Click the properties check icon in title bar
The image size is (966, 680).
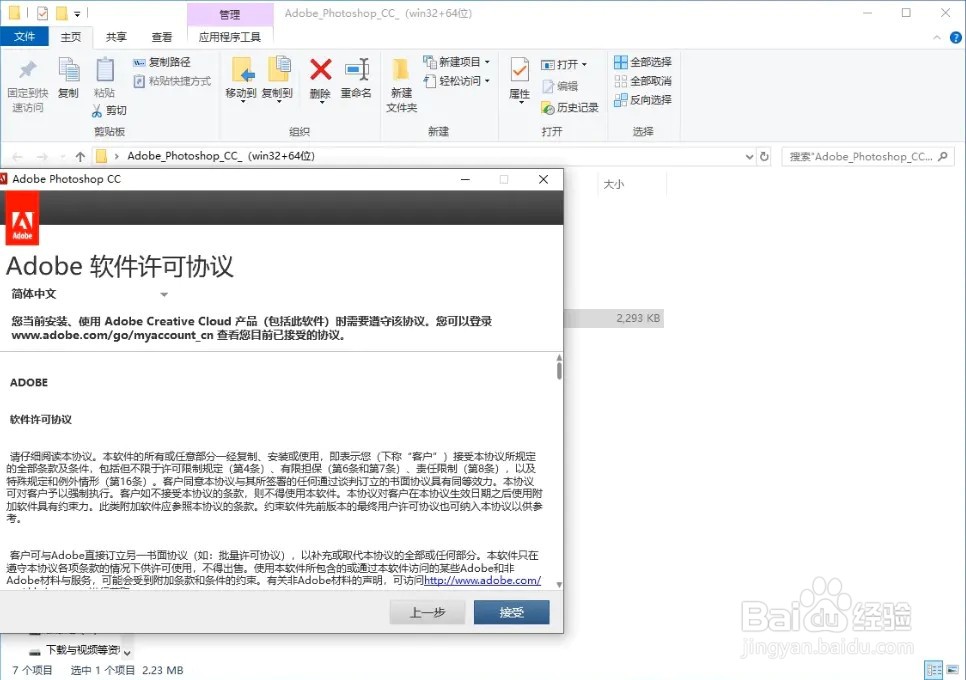(x=43, y=13)
